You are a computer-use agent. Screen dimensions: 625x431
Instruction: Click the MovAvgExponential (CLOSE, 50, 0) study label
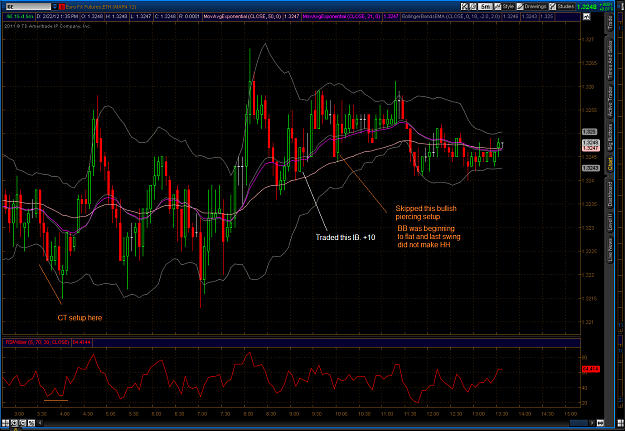(x=243, y=17)
